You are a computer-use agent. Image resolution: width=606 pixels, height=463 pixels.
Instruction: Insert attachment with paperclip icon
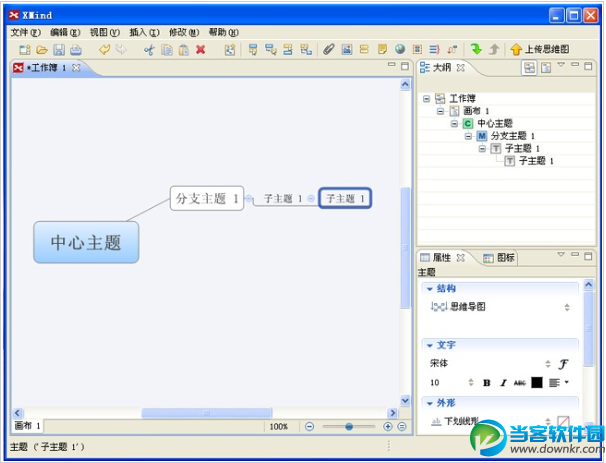[x=329, y=49]
